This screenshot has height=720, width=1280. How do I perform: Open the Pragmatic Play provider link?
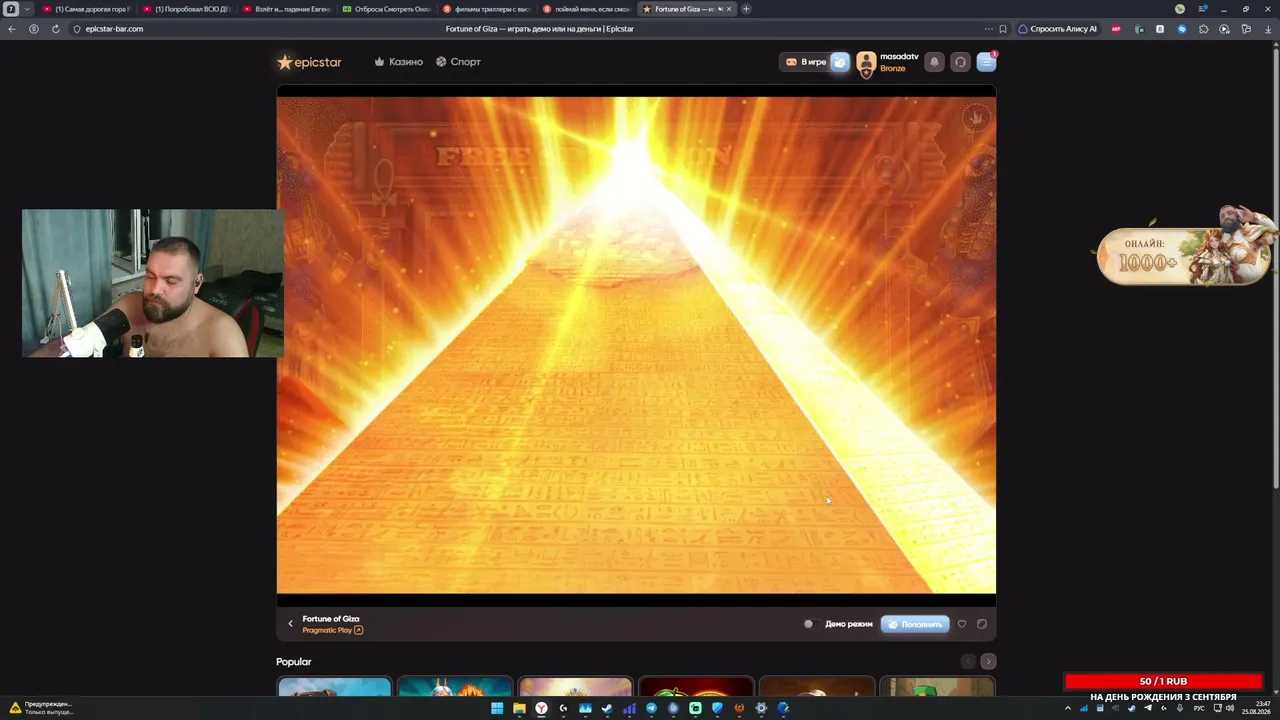point(332,630)
